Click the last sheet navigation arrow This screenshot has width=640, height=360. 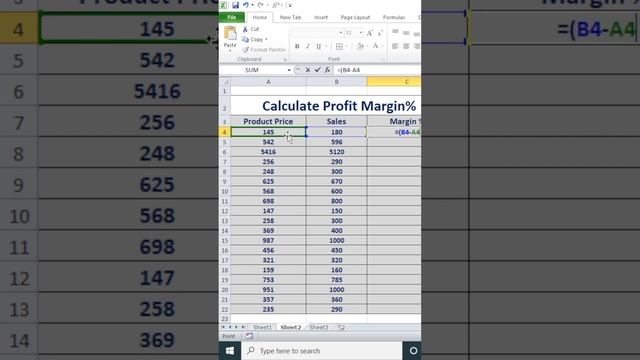(x=243, y=327)
